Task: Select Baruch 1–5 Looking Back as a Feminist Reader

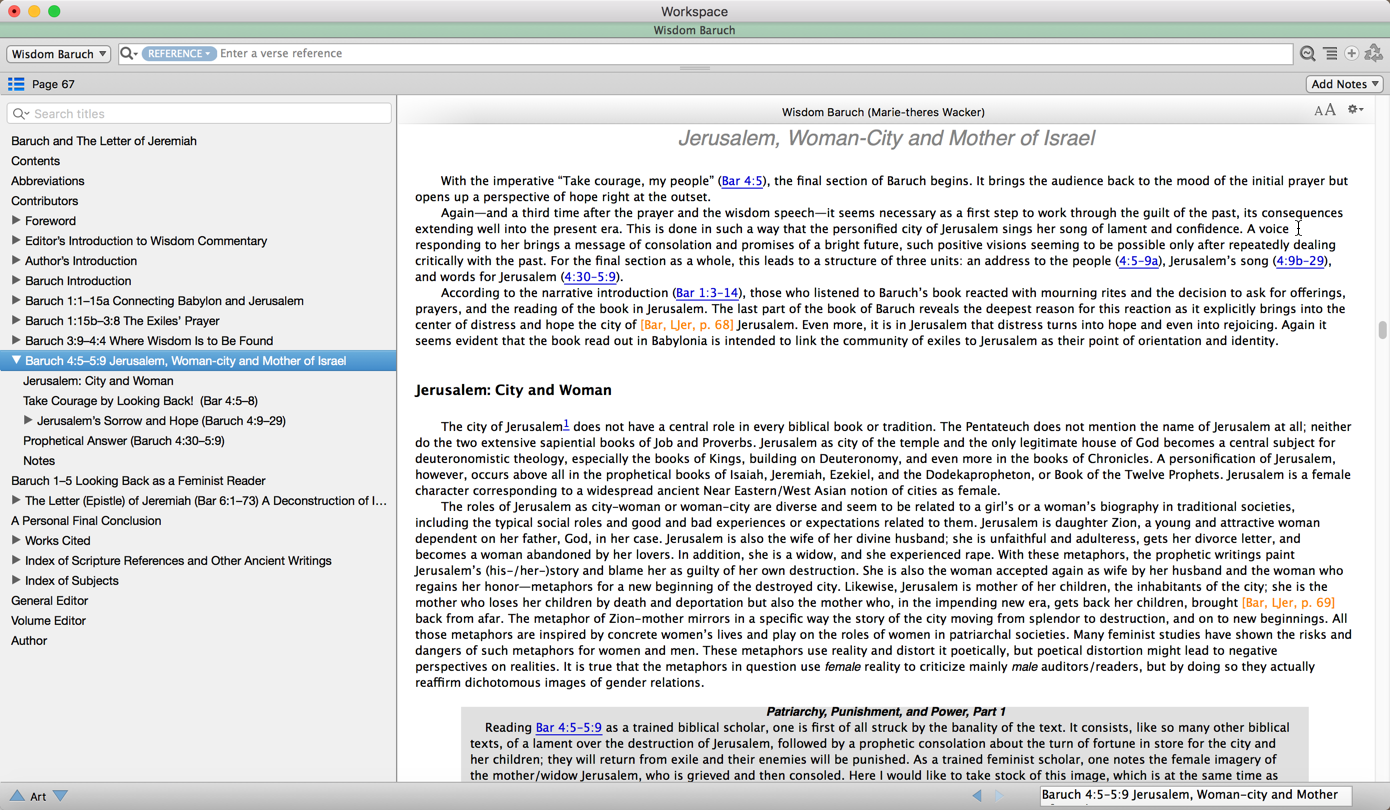Action: 138,481
